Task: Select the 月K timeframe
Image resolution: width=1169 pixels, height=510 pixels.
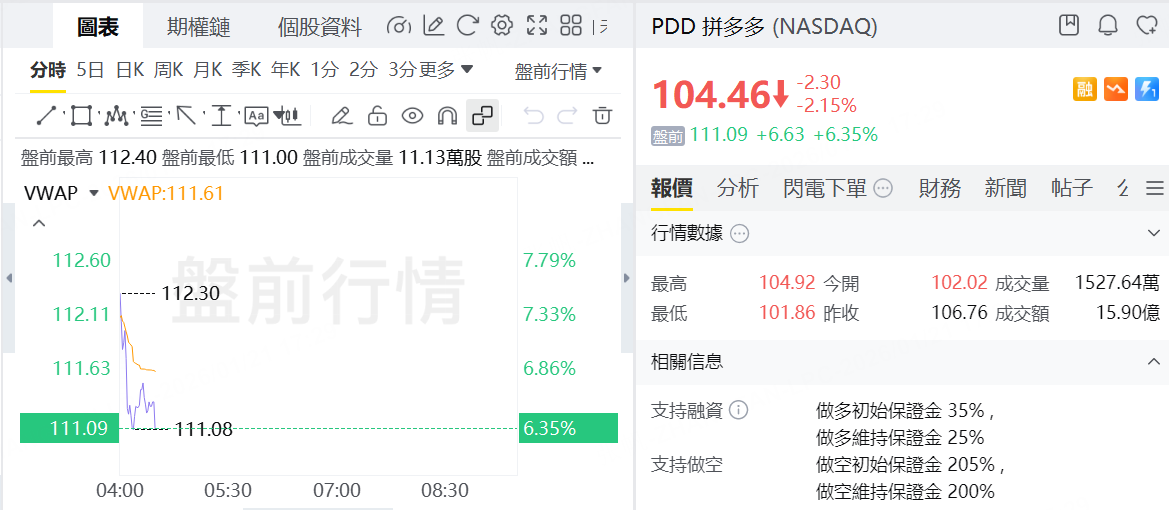Action: 207,71
